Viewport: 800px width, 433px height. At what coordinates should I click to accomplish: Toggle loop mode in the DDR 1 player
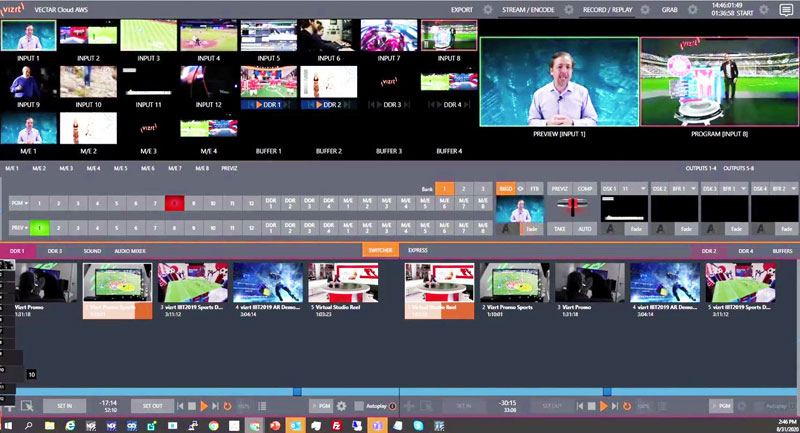(228, 406)
